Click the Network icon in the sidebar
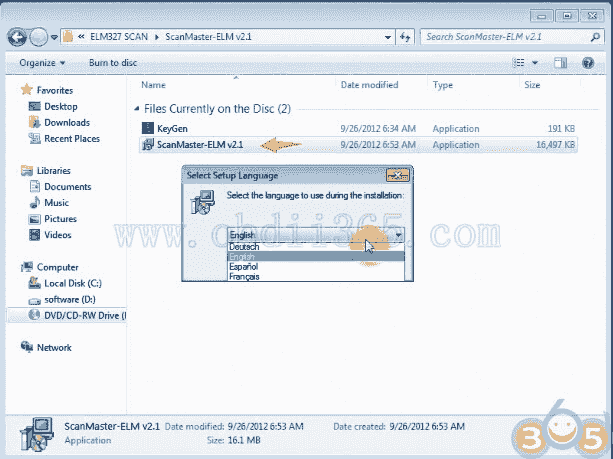Viewport: 613px width, 459px height. click(x=27, y=346)
